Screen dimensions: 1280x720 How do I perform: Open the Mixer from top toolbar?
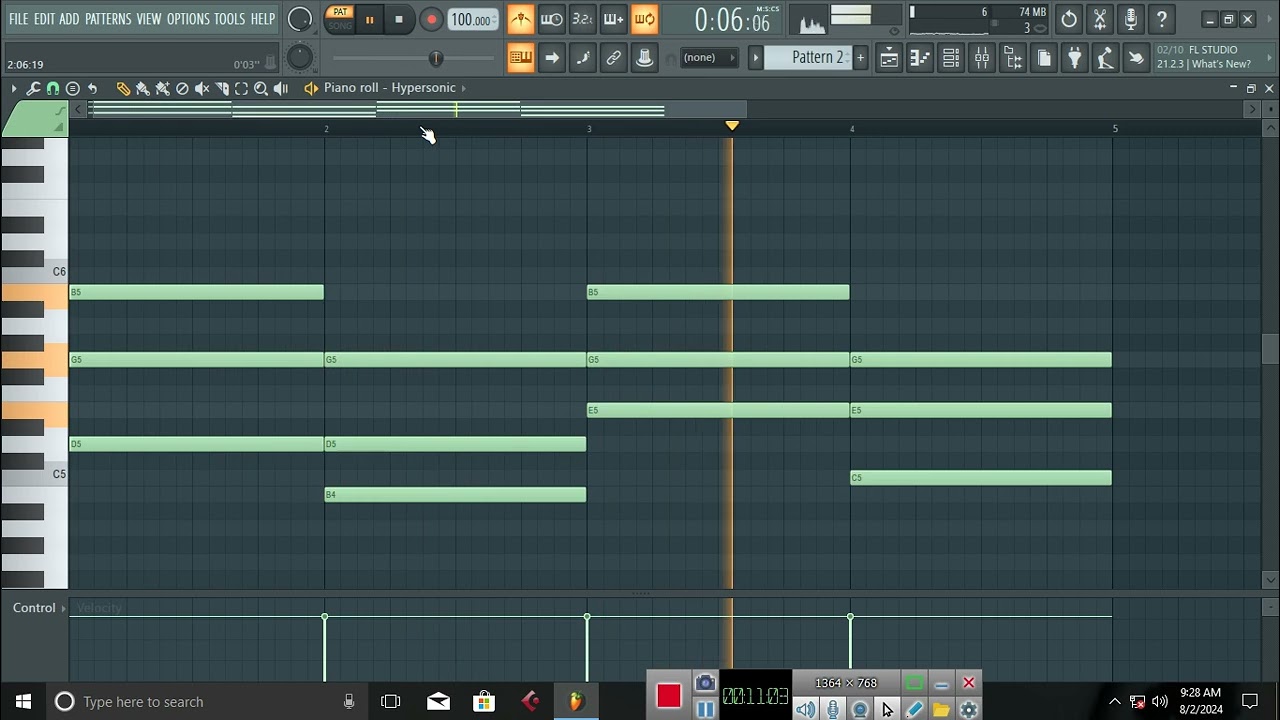click(x=982, y=58)
